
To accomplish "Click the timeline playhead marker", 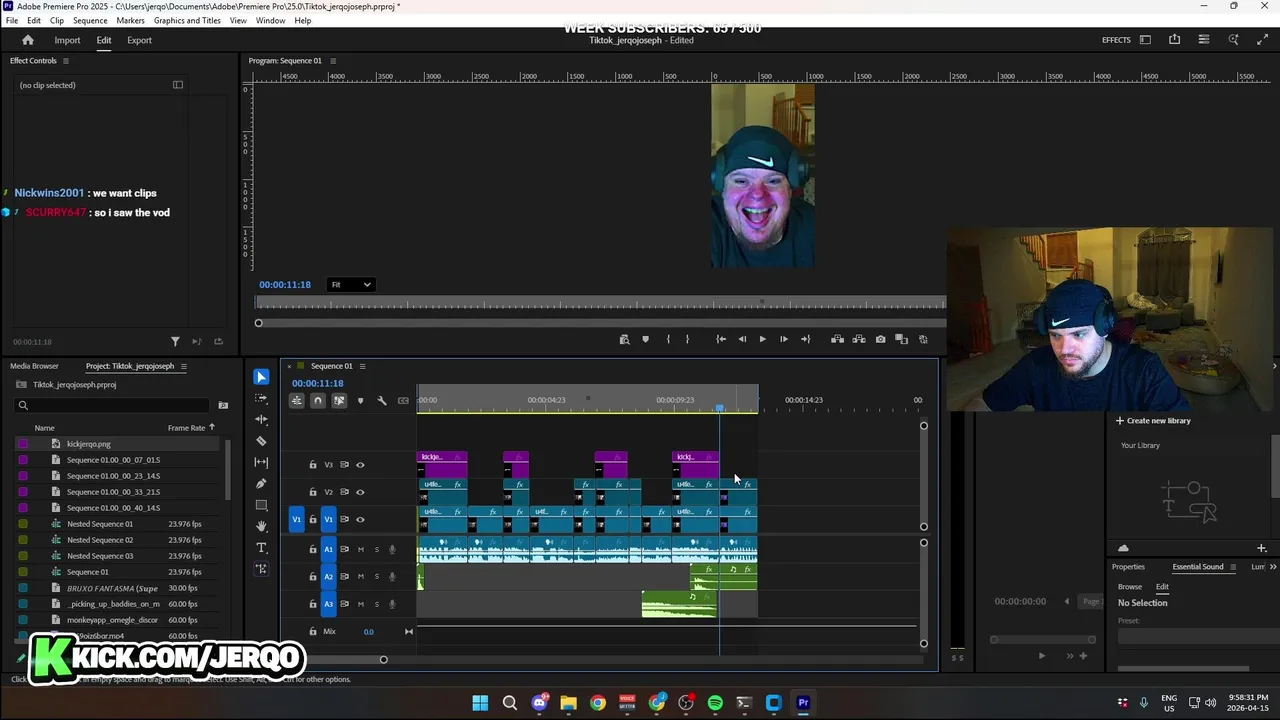I will coord(719,407).
